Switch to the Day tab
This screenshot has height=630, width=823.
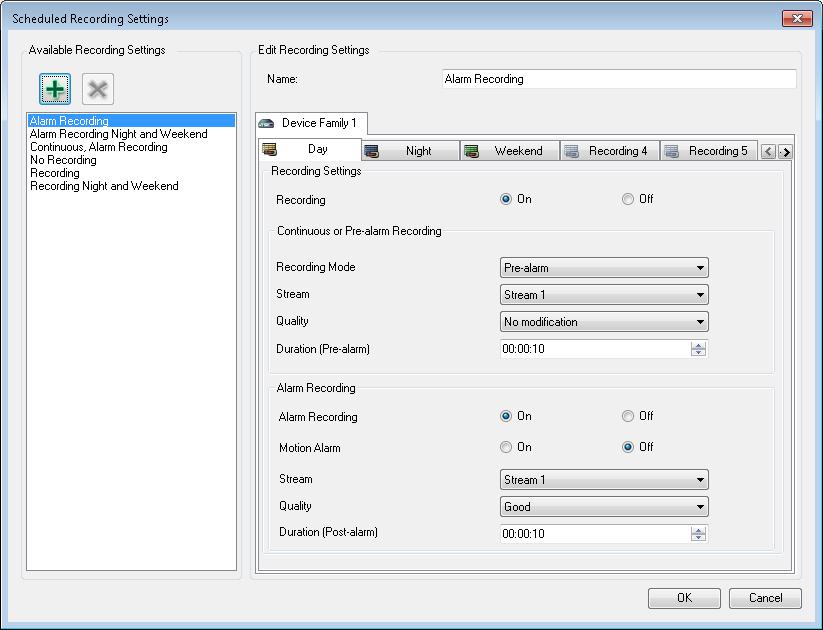310,149
